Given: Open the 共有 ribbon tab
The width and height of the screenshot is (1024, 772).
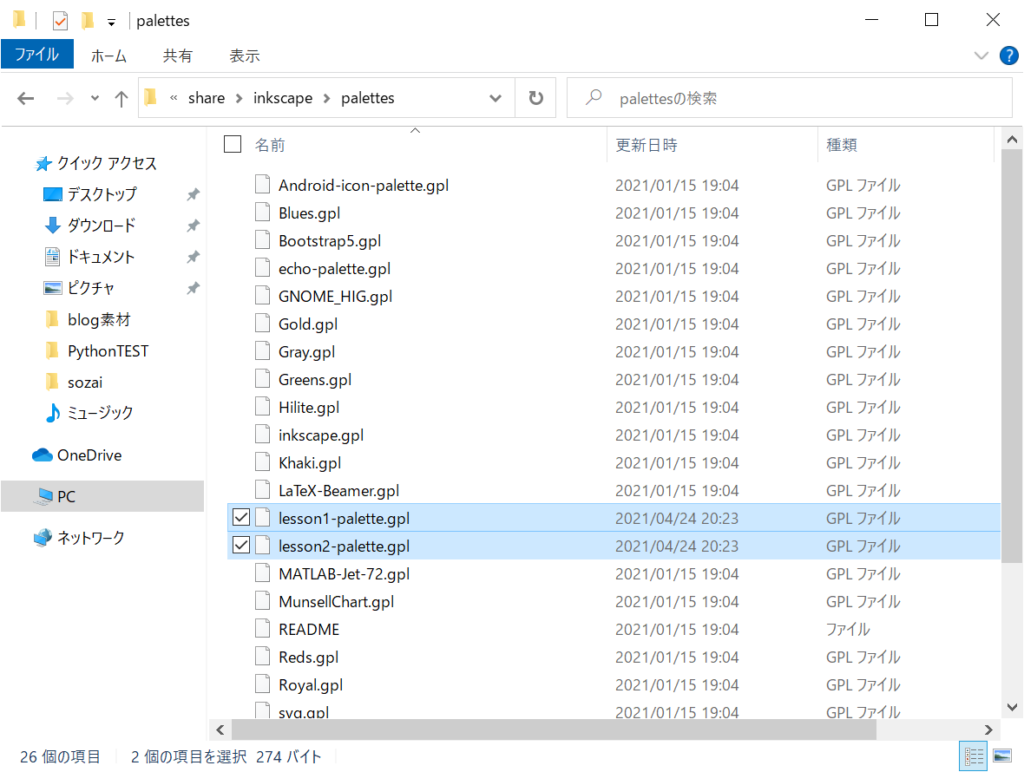Looking at the screenshot, I should pos(178,56).
